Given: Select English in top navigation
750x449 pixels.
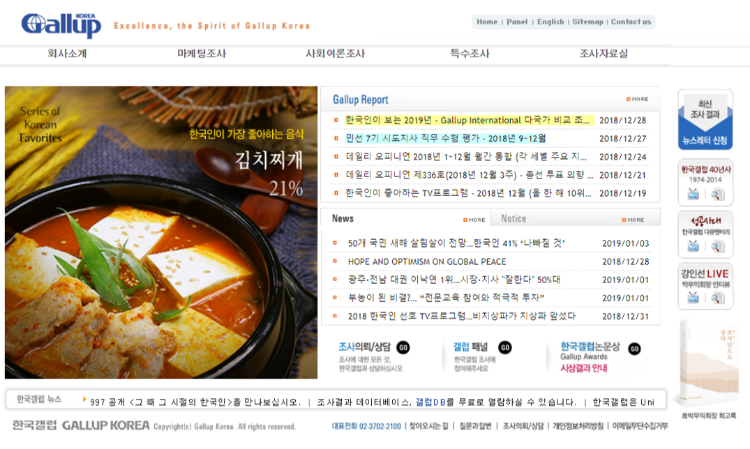Looking at the screenshot, I should click(551, 22).
